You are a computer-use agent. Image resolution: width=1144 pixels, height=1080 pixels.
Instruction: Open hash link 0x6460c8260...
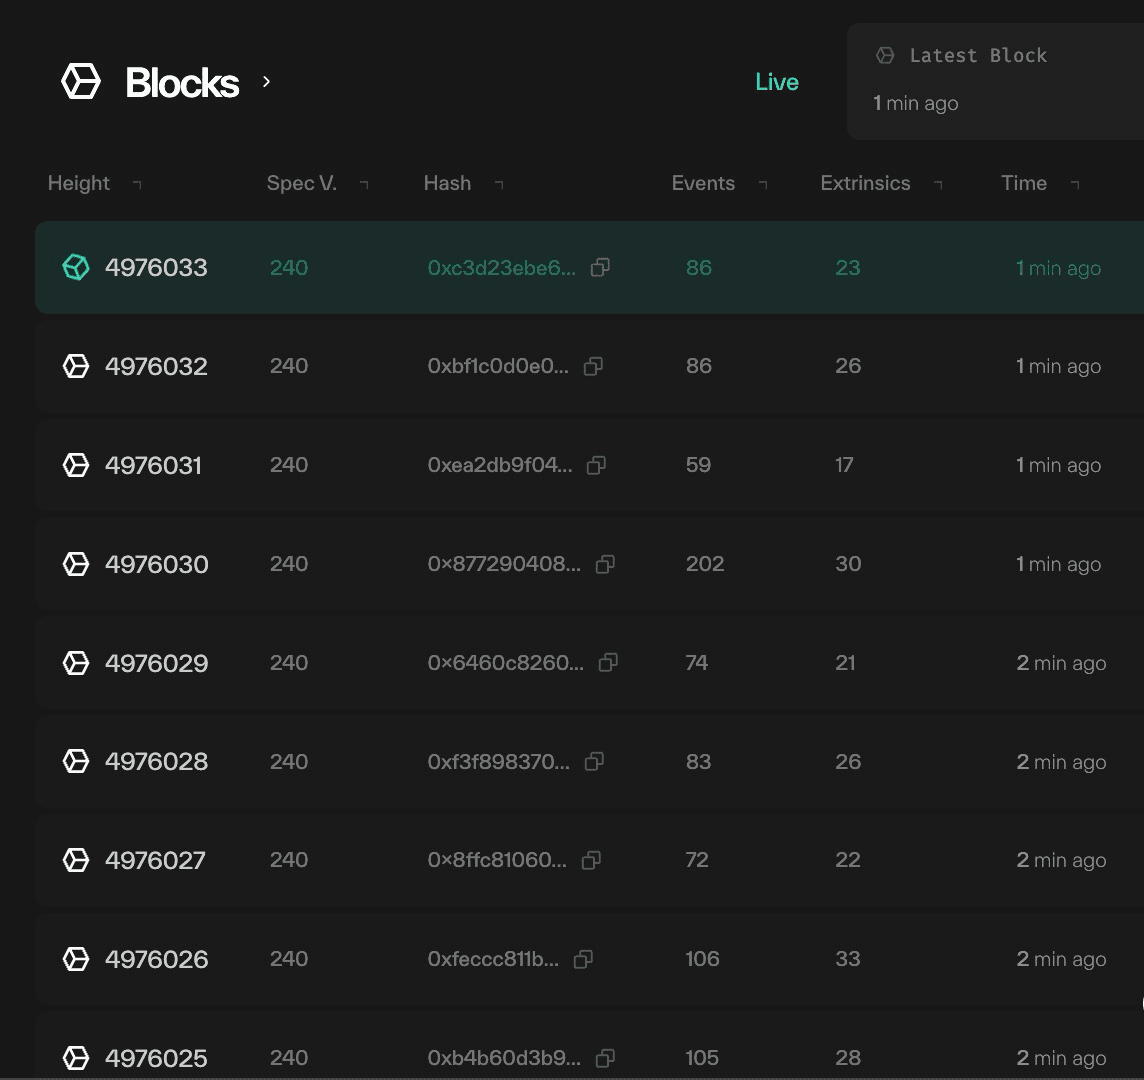point(506,663)
